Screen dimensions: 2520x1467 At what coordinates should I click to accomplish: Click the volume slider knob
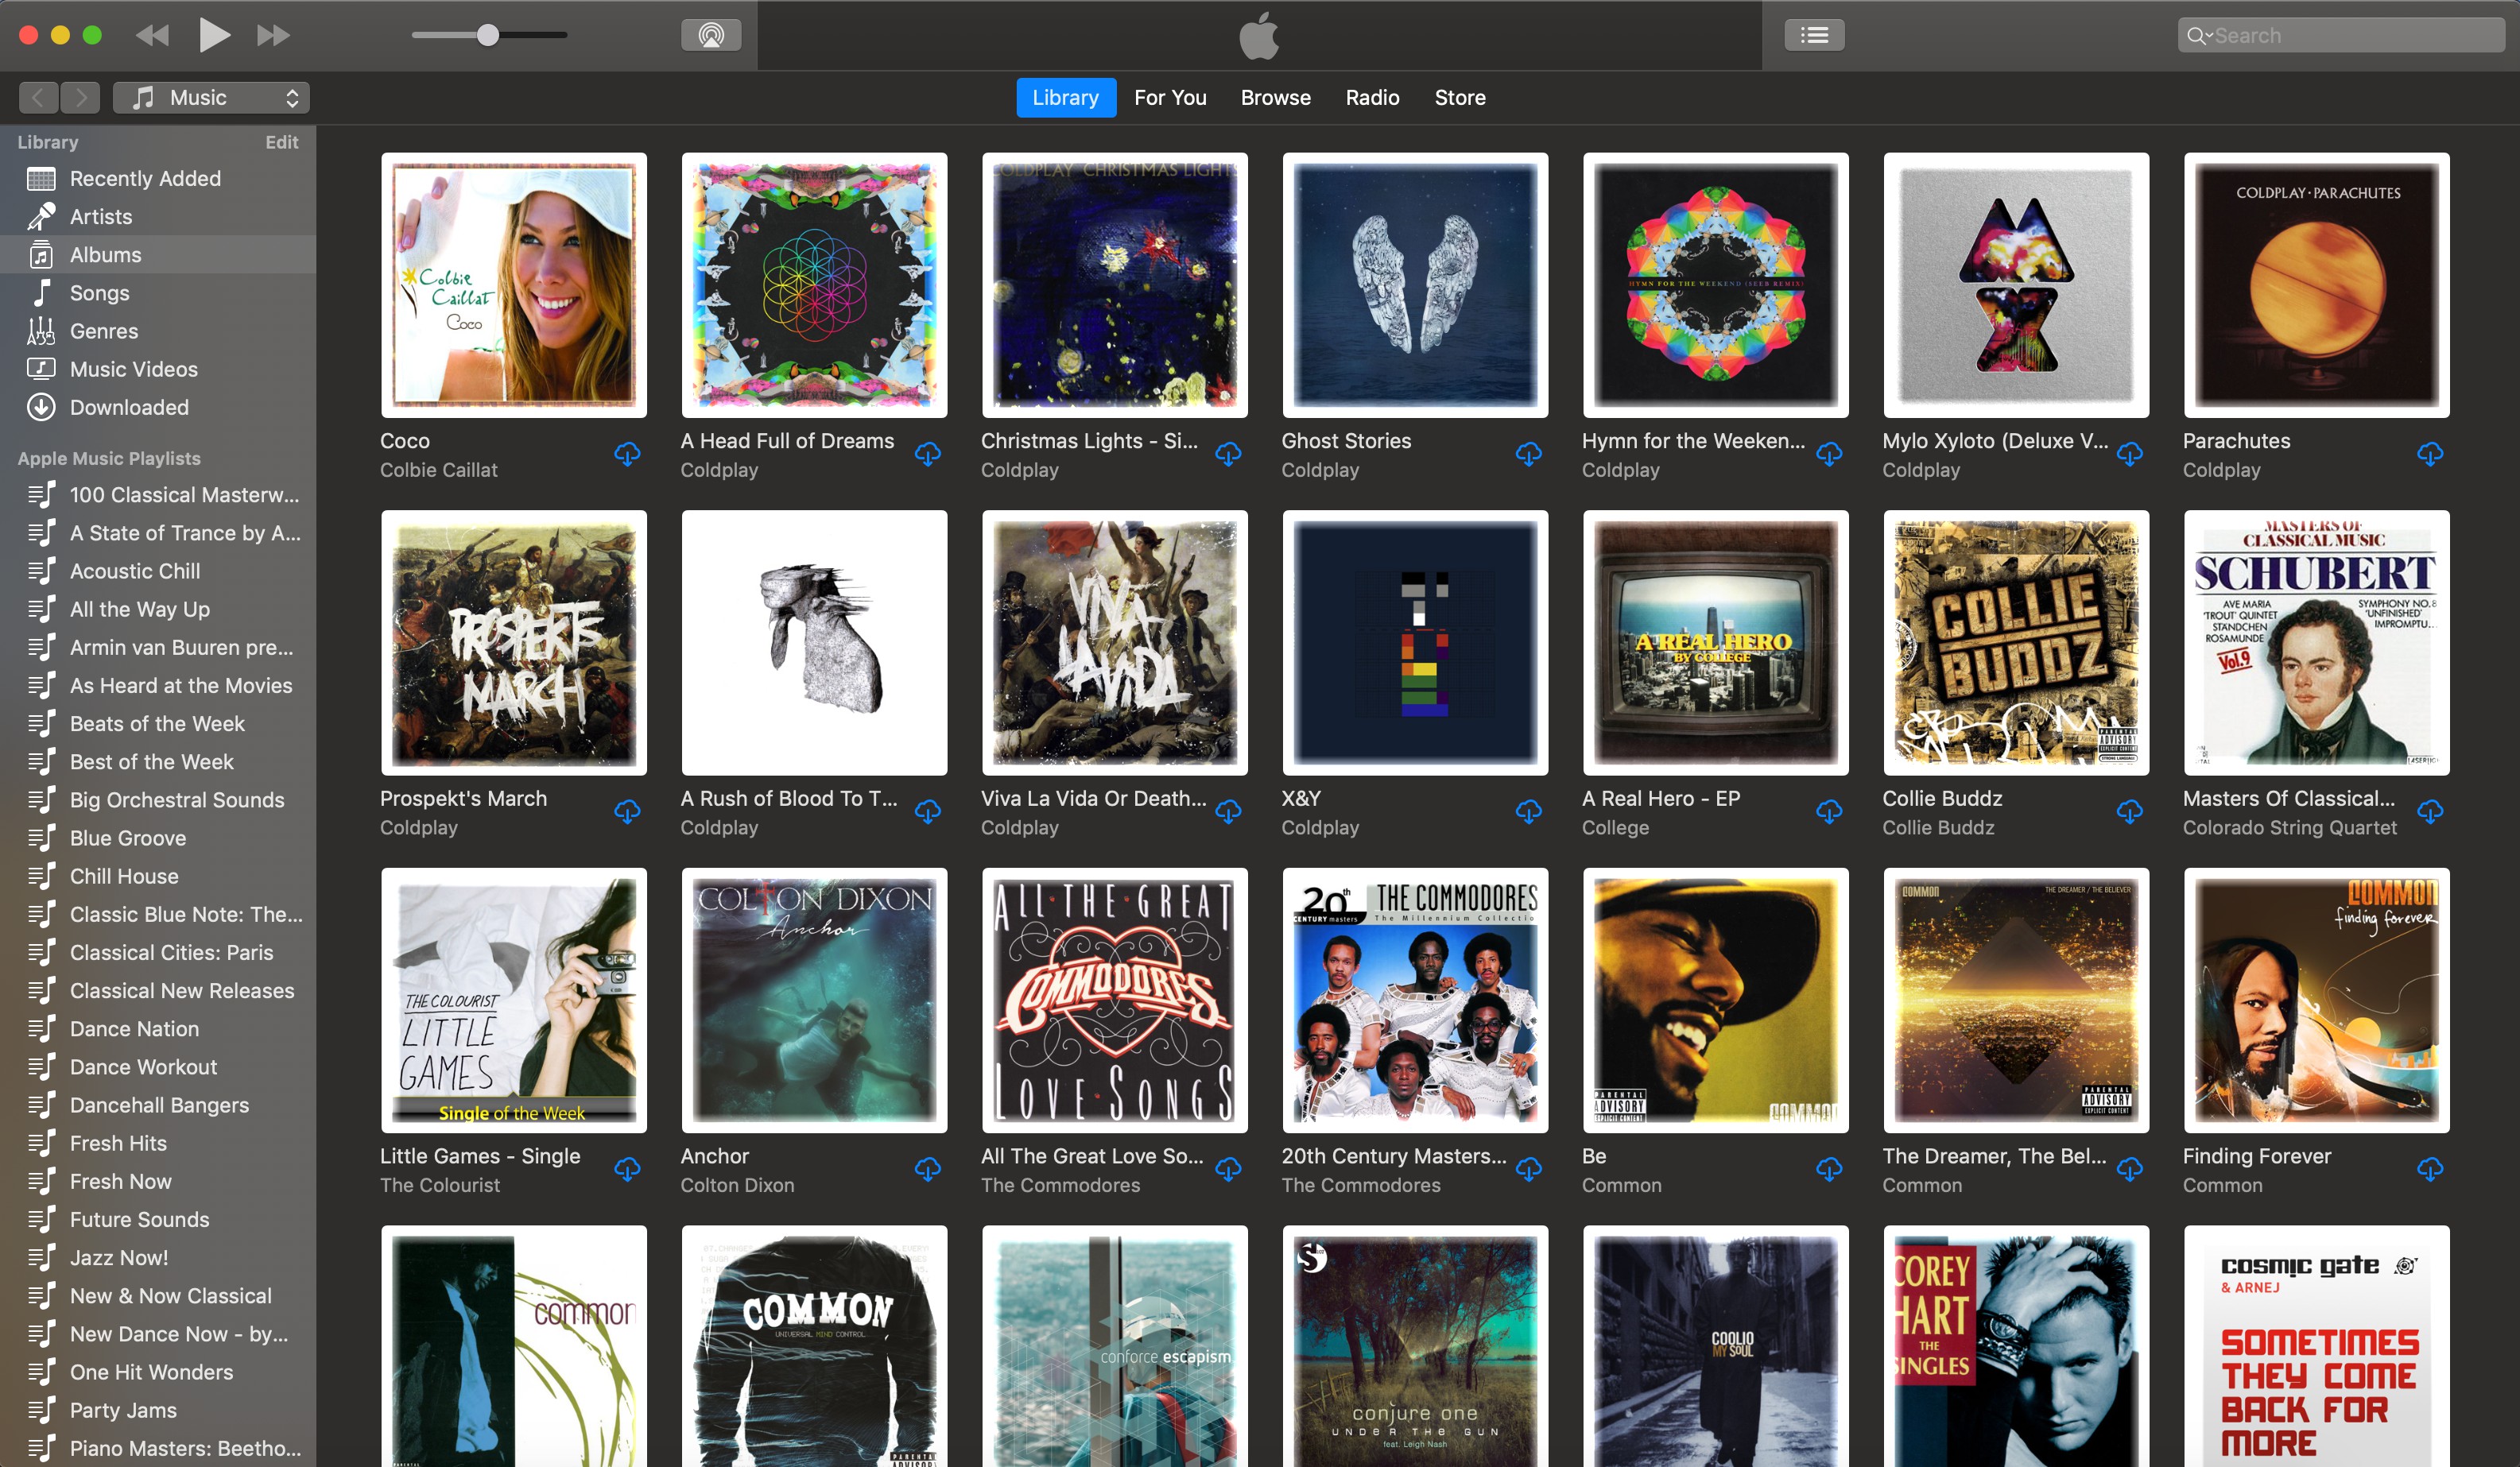tap(487, 35)
